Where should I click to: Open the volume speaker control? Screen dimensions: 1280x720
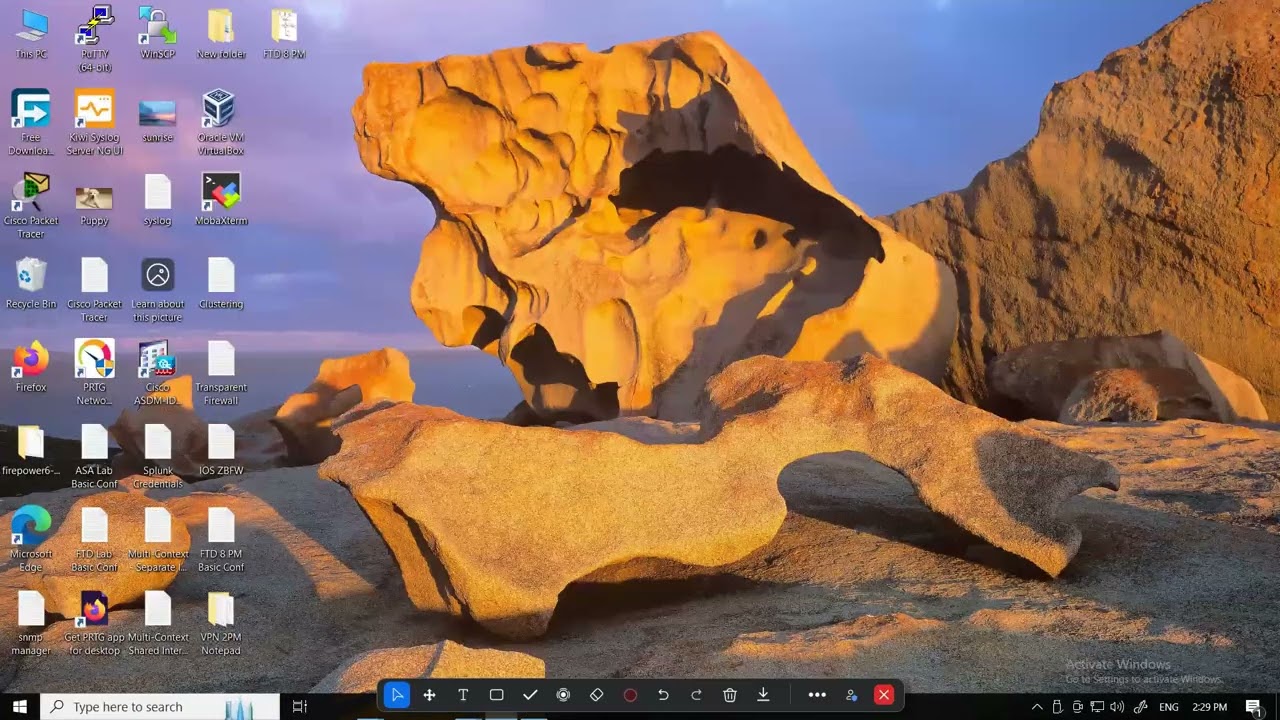[x=1117, y=707]
